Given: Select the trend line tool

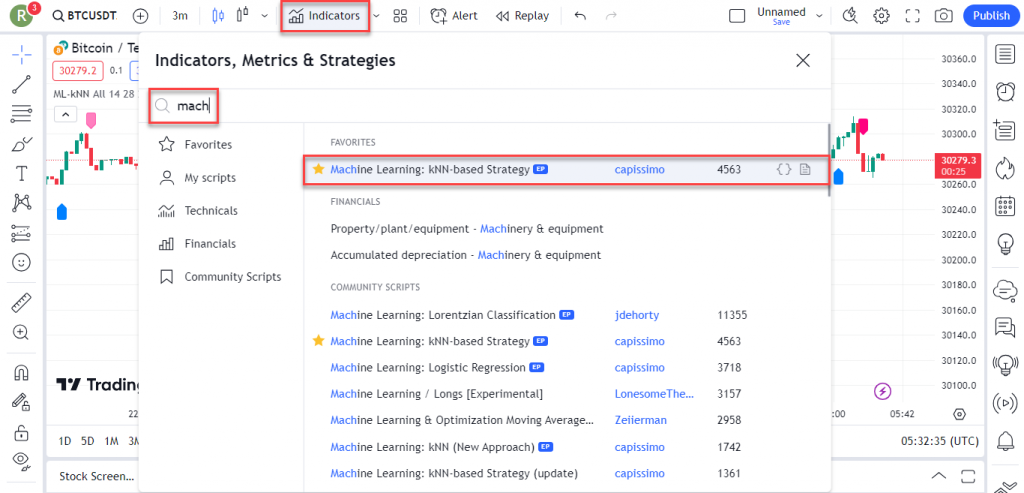Looking at the screenshot, I should tap(22, 84).
